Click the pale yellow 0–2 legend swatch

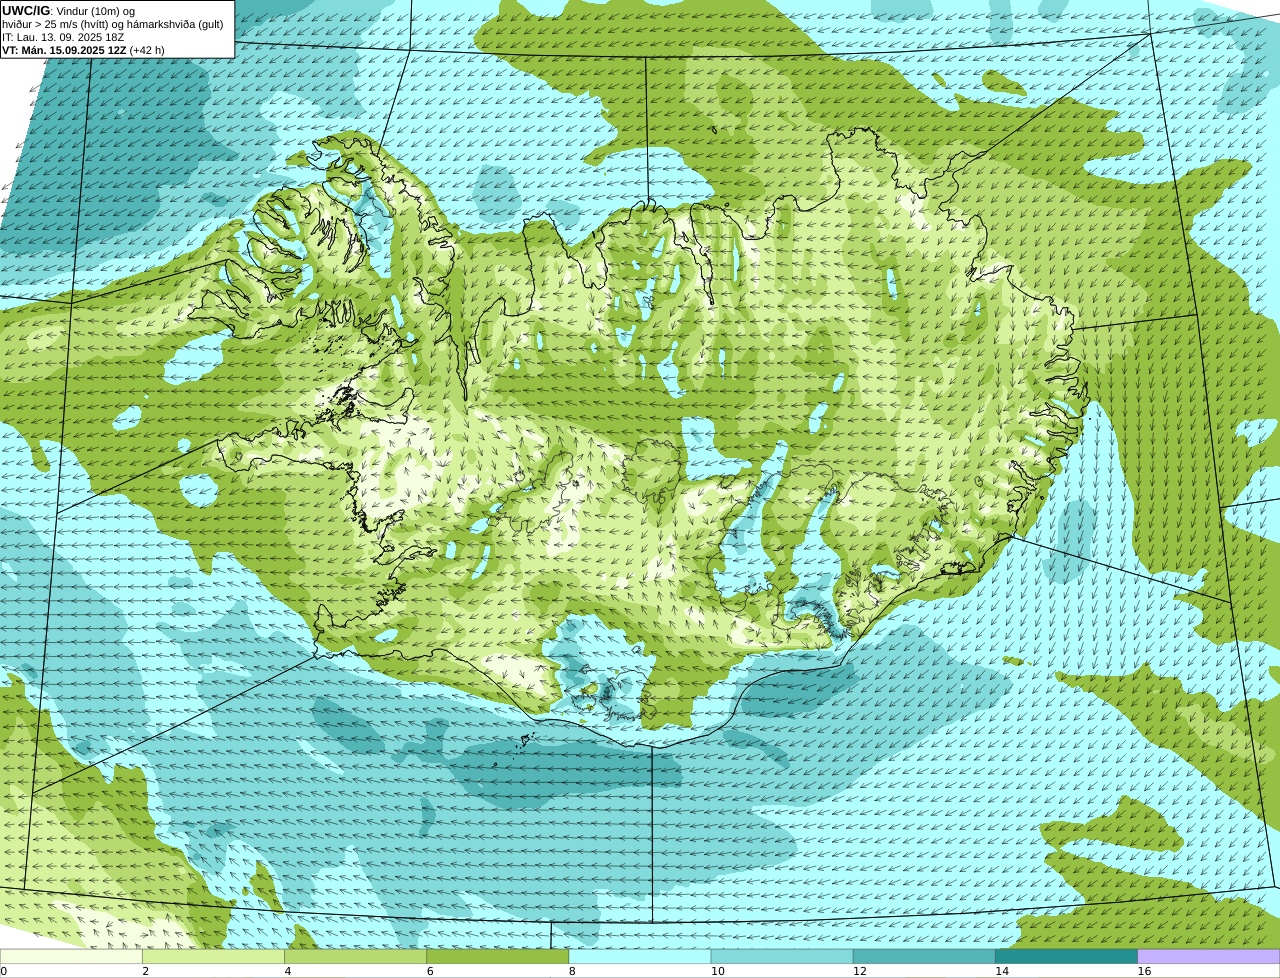coord(71,956)
